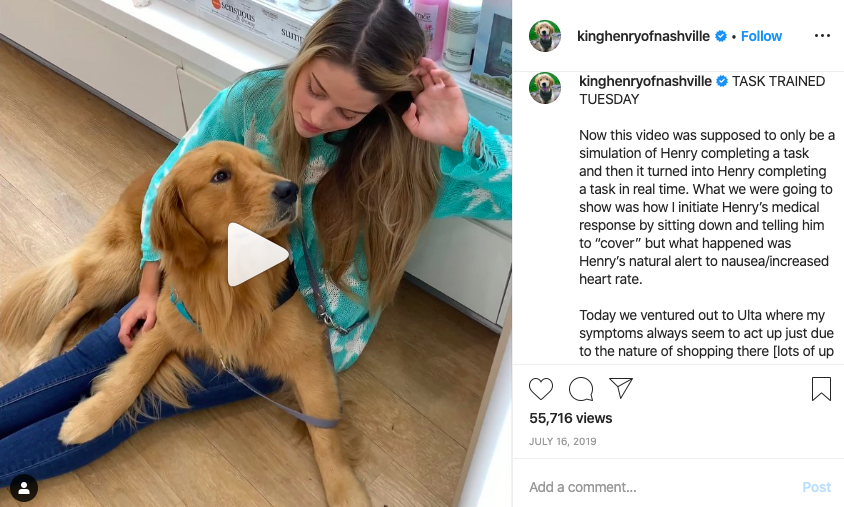Click the header profile picture avatar
This screenshot has height=507, width=844.
(545, 36)
